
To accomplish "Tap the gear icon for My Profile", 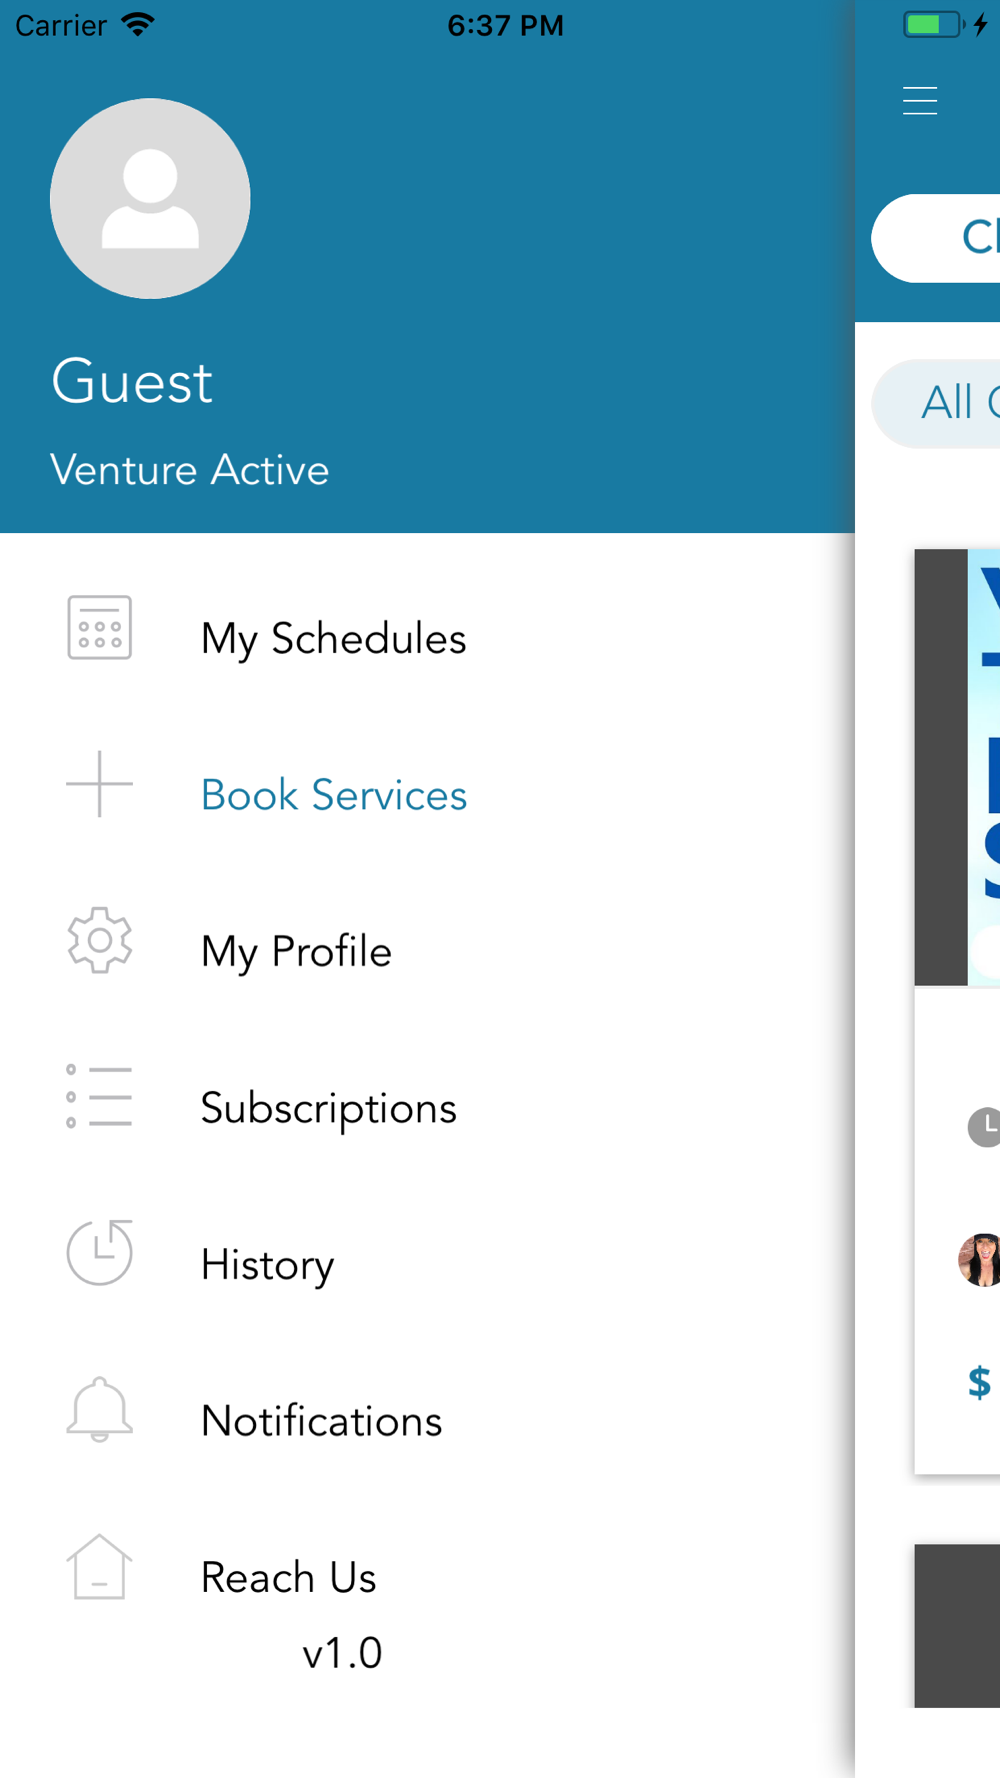I will (99, 940).
